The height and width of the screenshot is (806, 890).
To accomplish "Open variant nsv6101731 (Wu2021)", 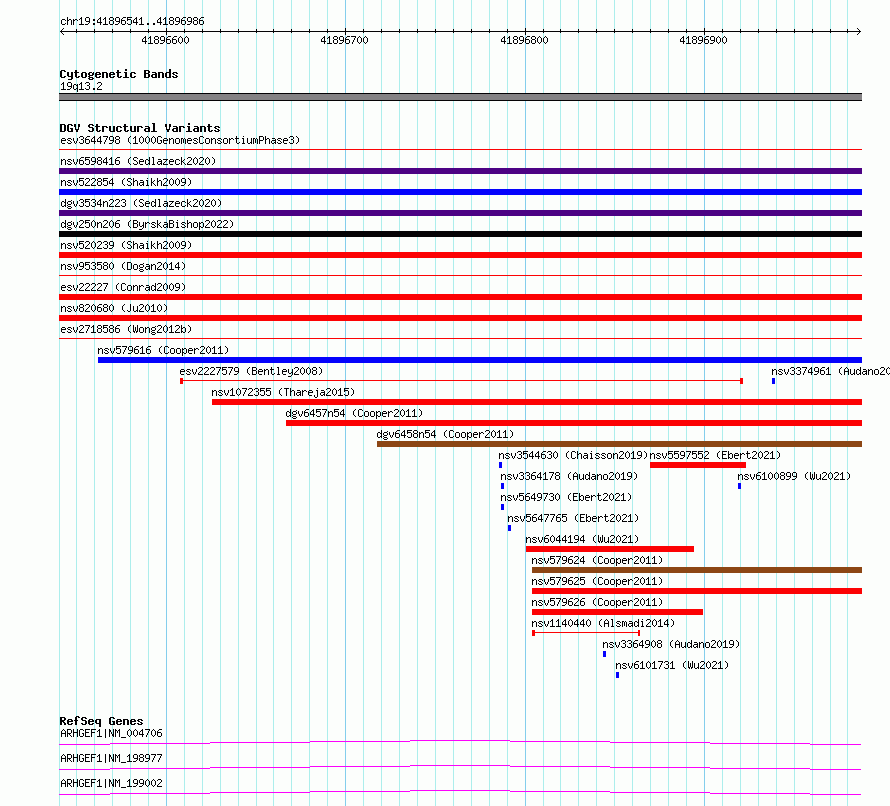I will [672, 665].
